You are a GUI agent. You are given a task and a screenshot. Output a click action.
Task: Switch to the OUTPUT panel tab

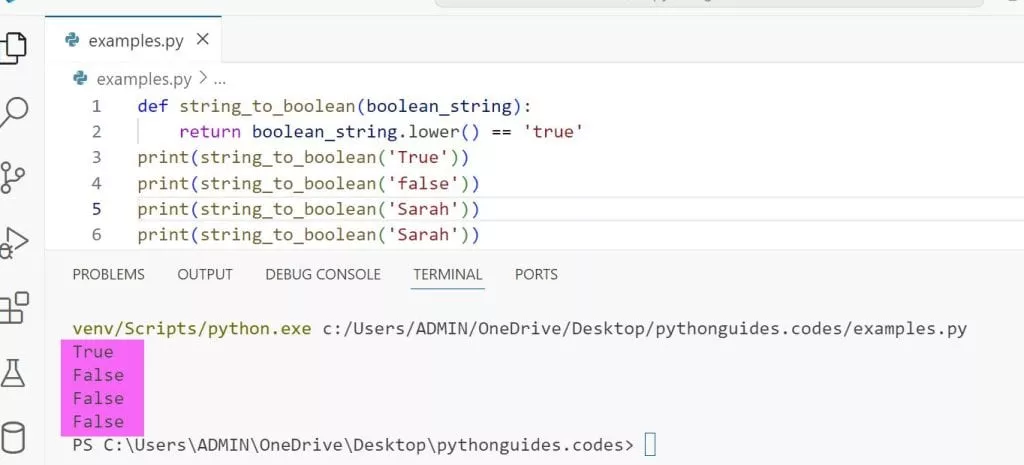pyautogui.click(x=205, y=274)
